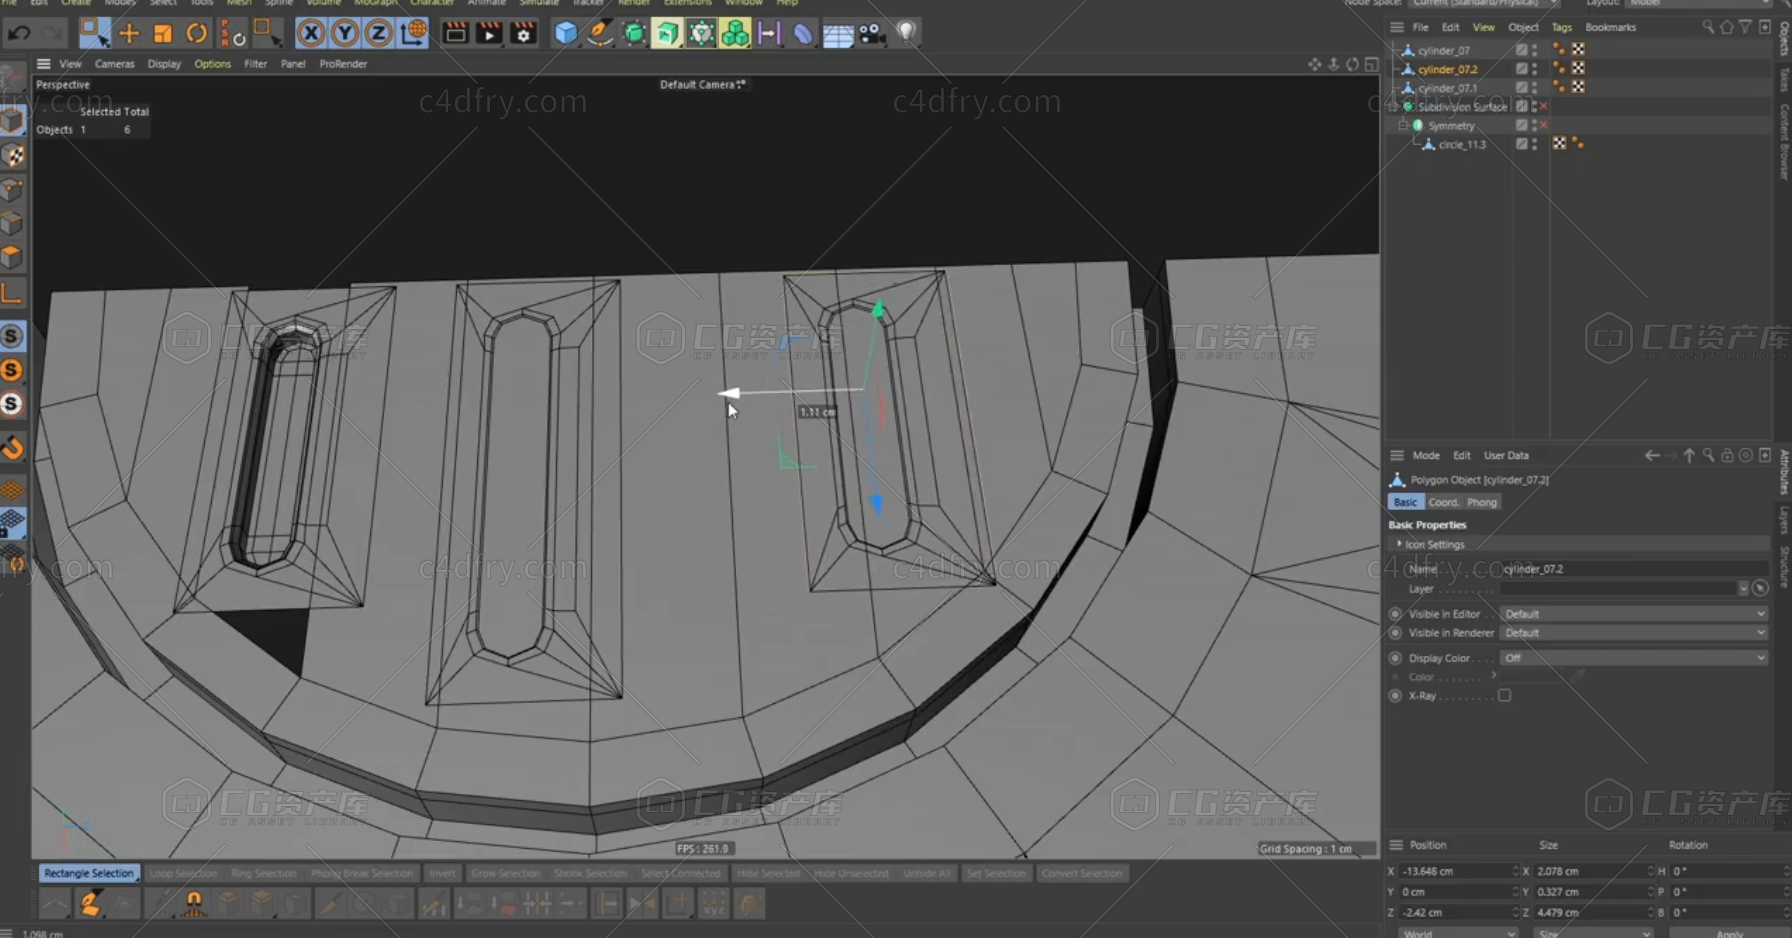1792x938 pixels.
Task: Add a Floor environment object
Action: point(838,34)
